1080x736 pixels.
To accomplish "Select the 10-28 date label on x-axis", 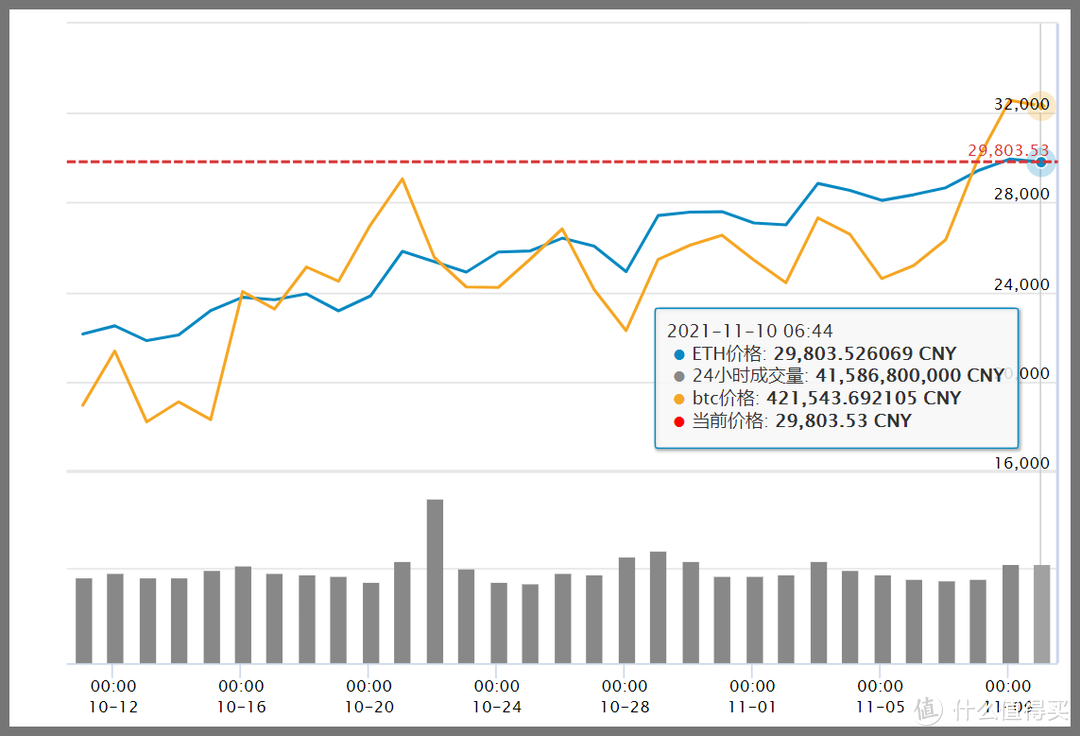I will pyautogui.click(x=625, y=706).
